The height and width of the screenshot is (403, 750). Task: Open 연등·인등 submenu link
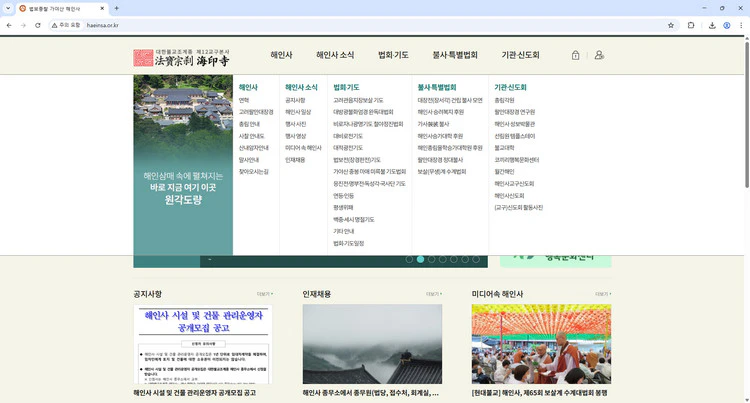tap(343, 196)
